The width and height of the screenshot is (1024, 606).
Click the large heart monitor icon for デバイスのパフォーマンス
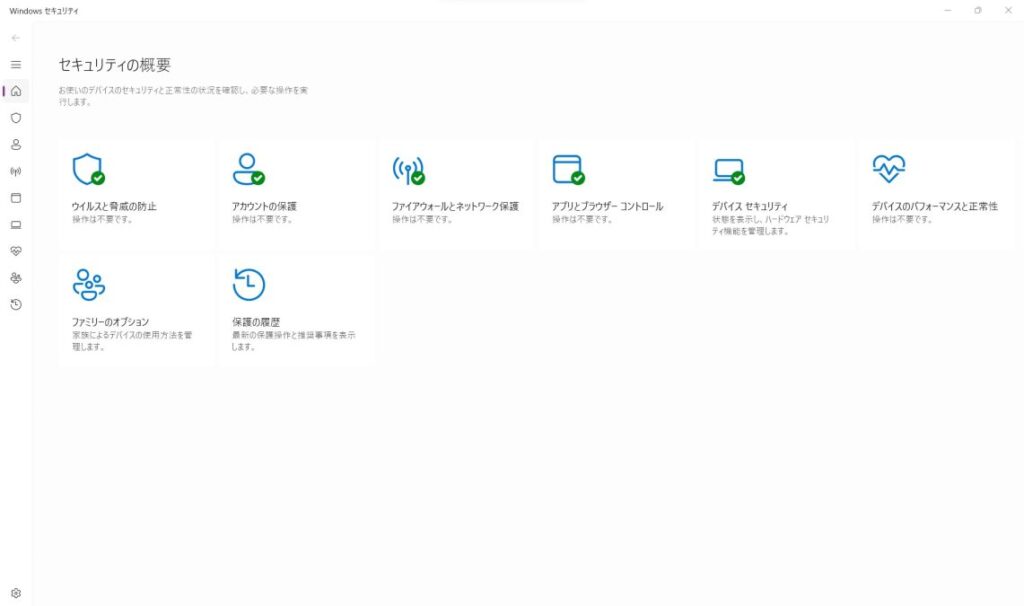[x=889, y=168]
